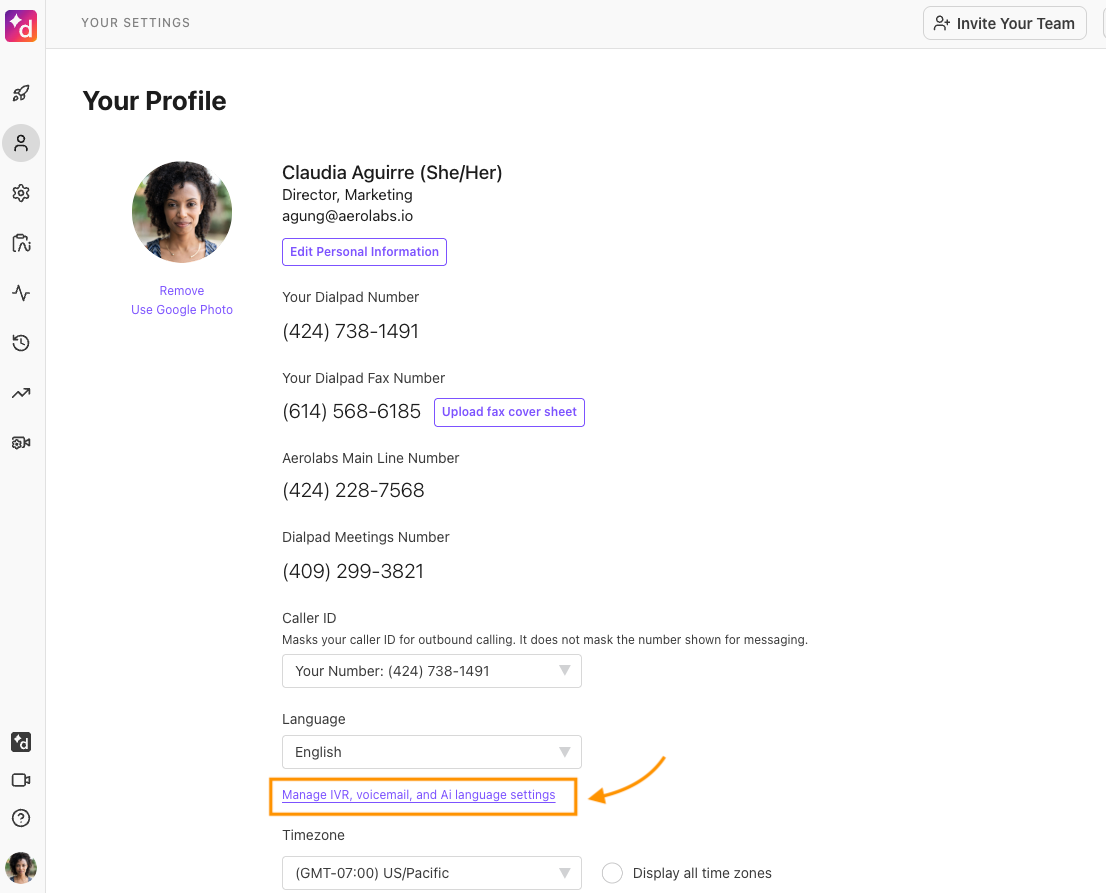Click the Remove photo link
1106x893 pixels.
coord(182,291)
